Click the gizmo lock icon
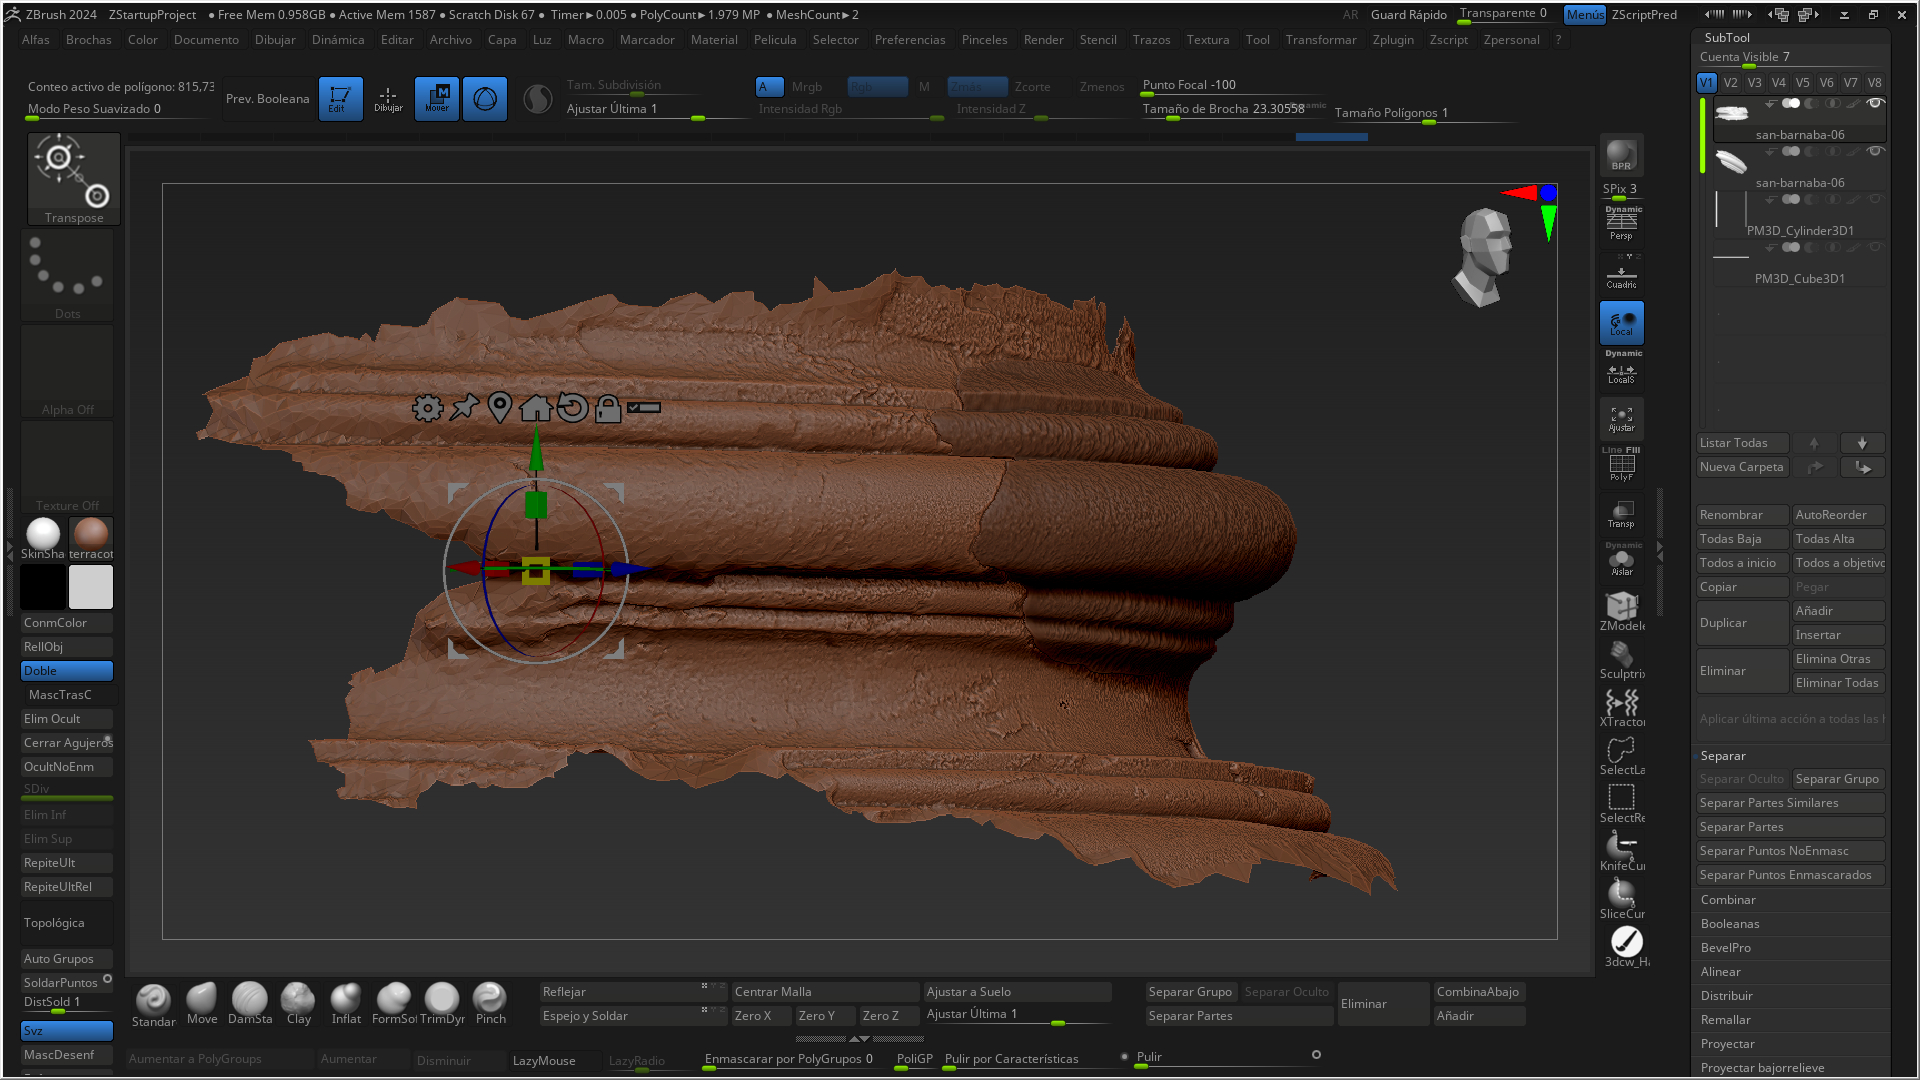Screen dimensions: 1920x1080 [607, 408]
